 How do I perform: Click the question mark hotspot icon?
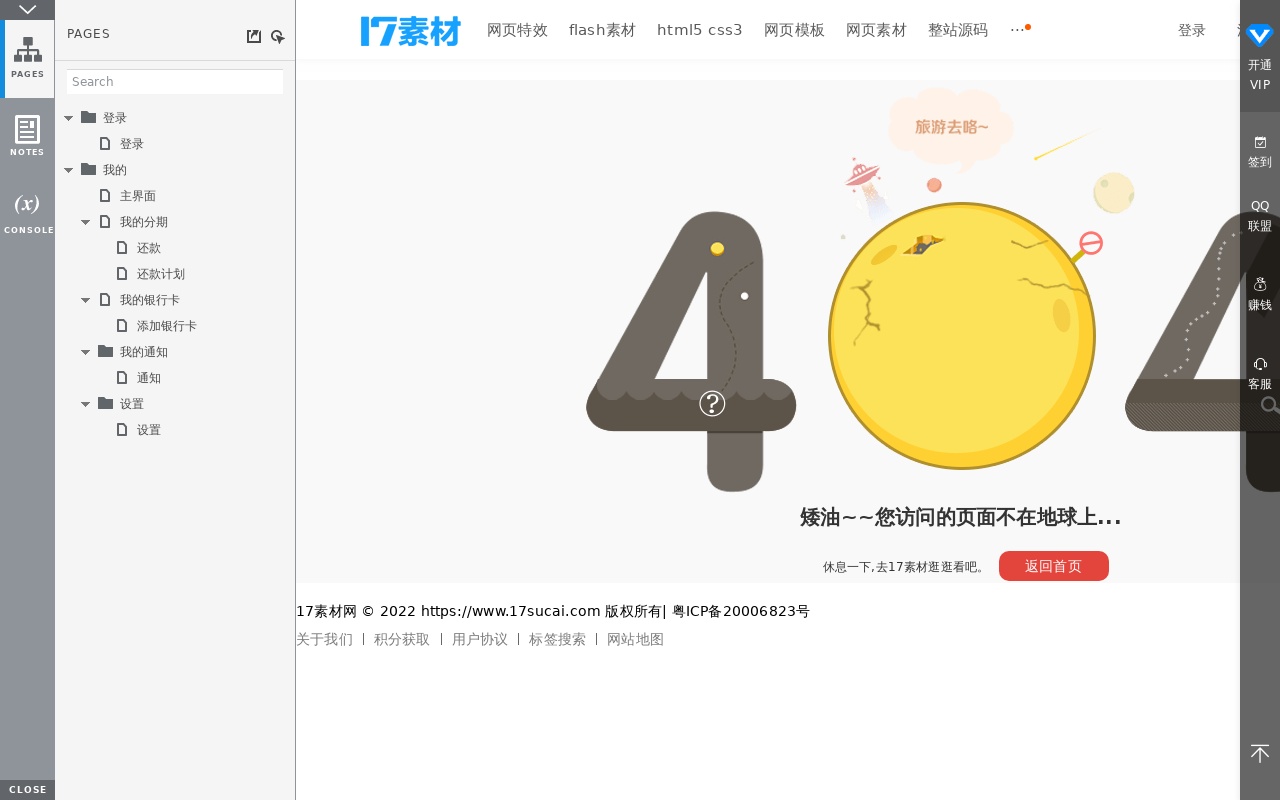tap(712, 404)
